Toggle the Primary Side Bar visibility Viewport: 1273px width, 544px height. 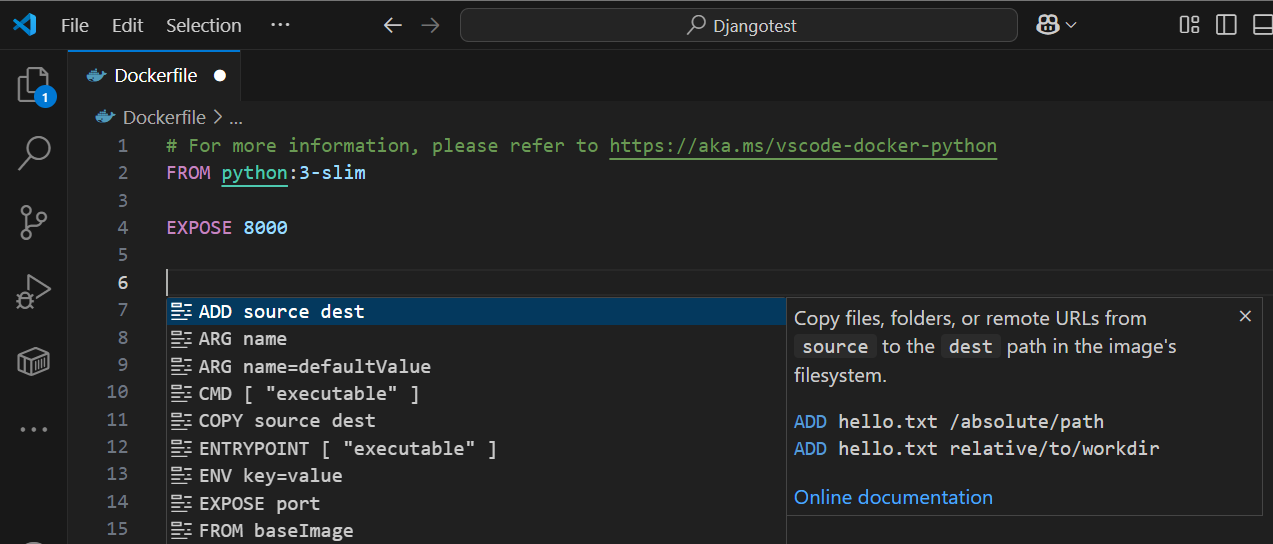click(x=1226, y=25)
